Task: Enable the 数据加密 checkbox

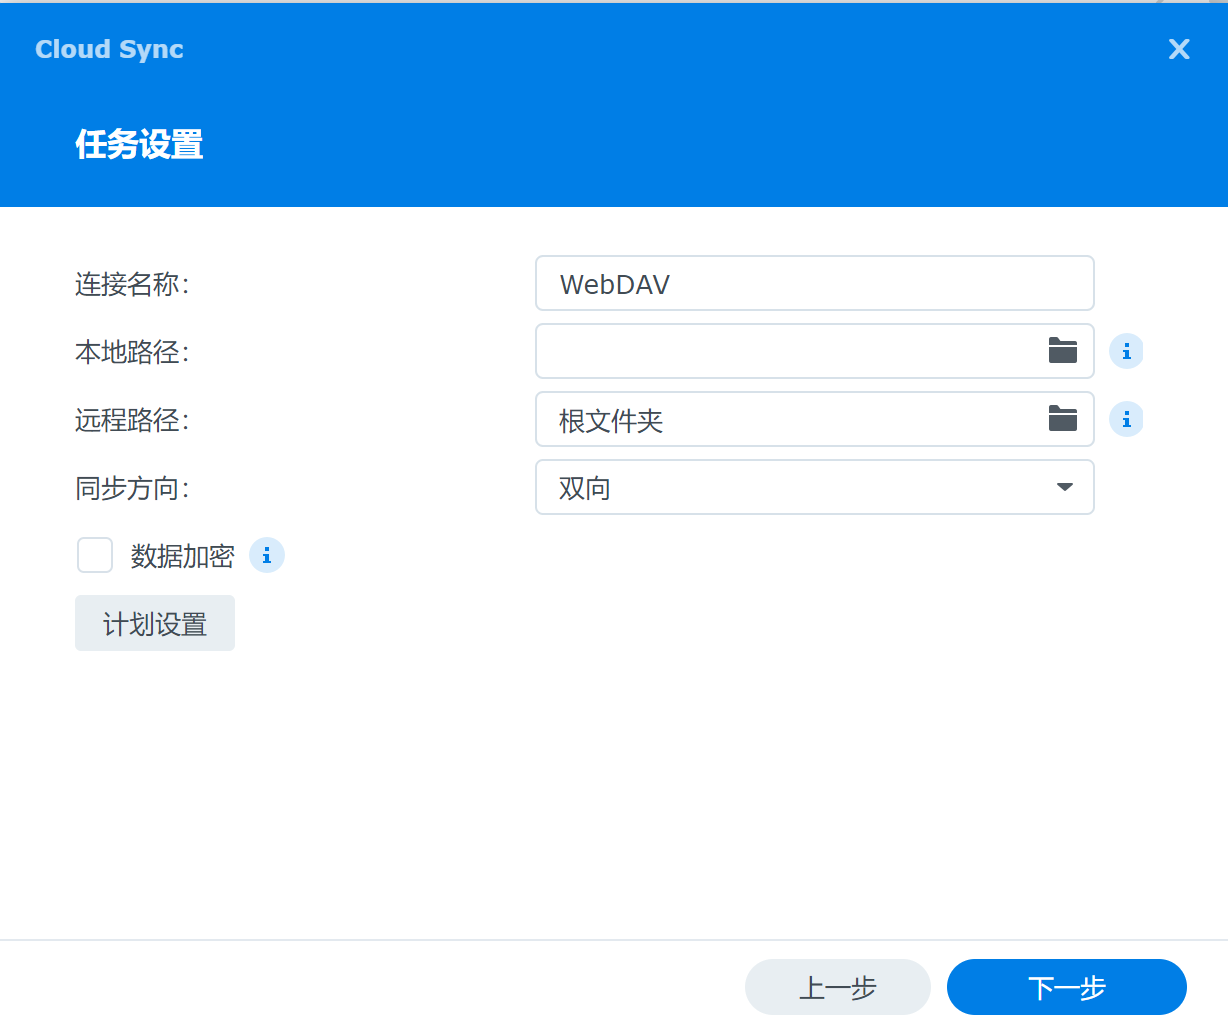Action: pos(95,555)
